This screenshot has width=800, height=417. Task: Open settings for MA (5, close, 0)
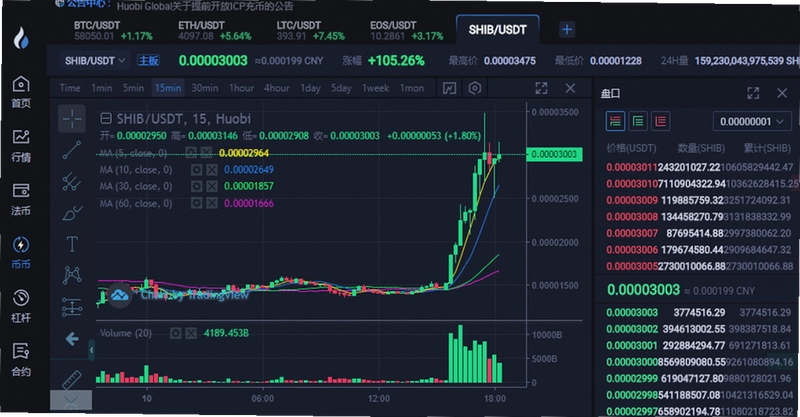[x=191, y=153]
